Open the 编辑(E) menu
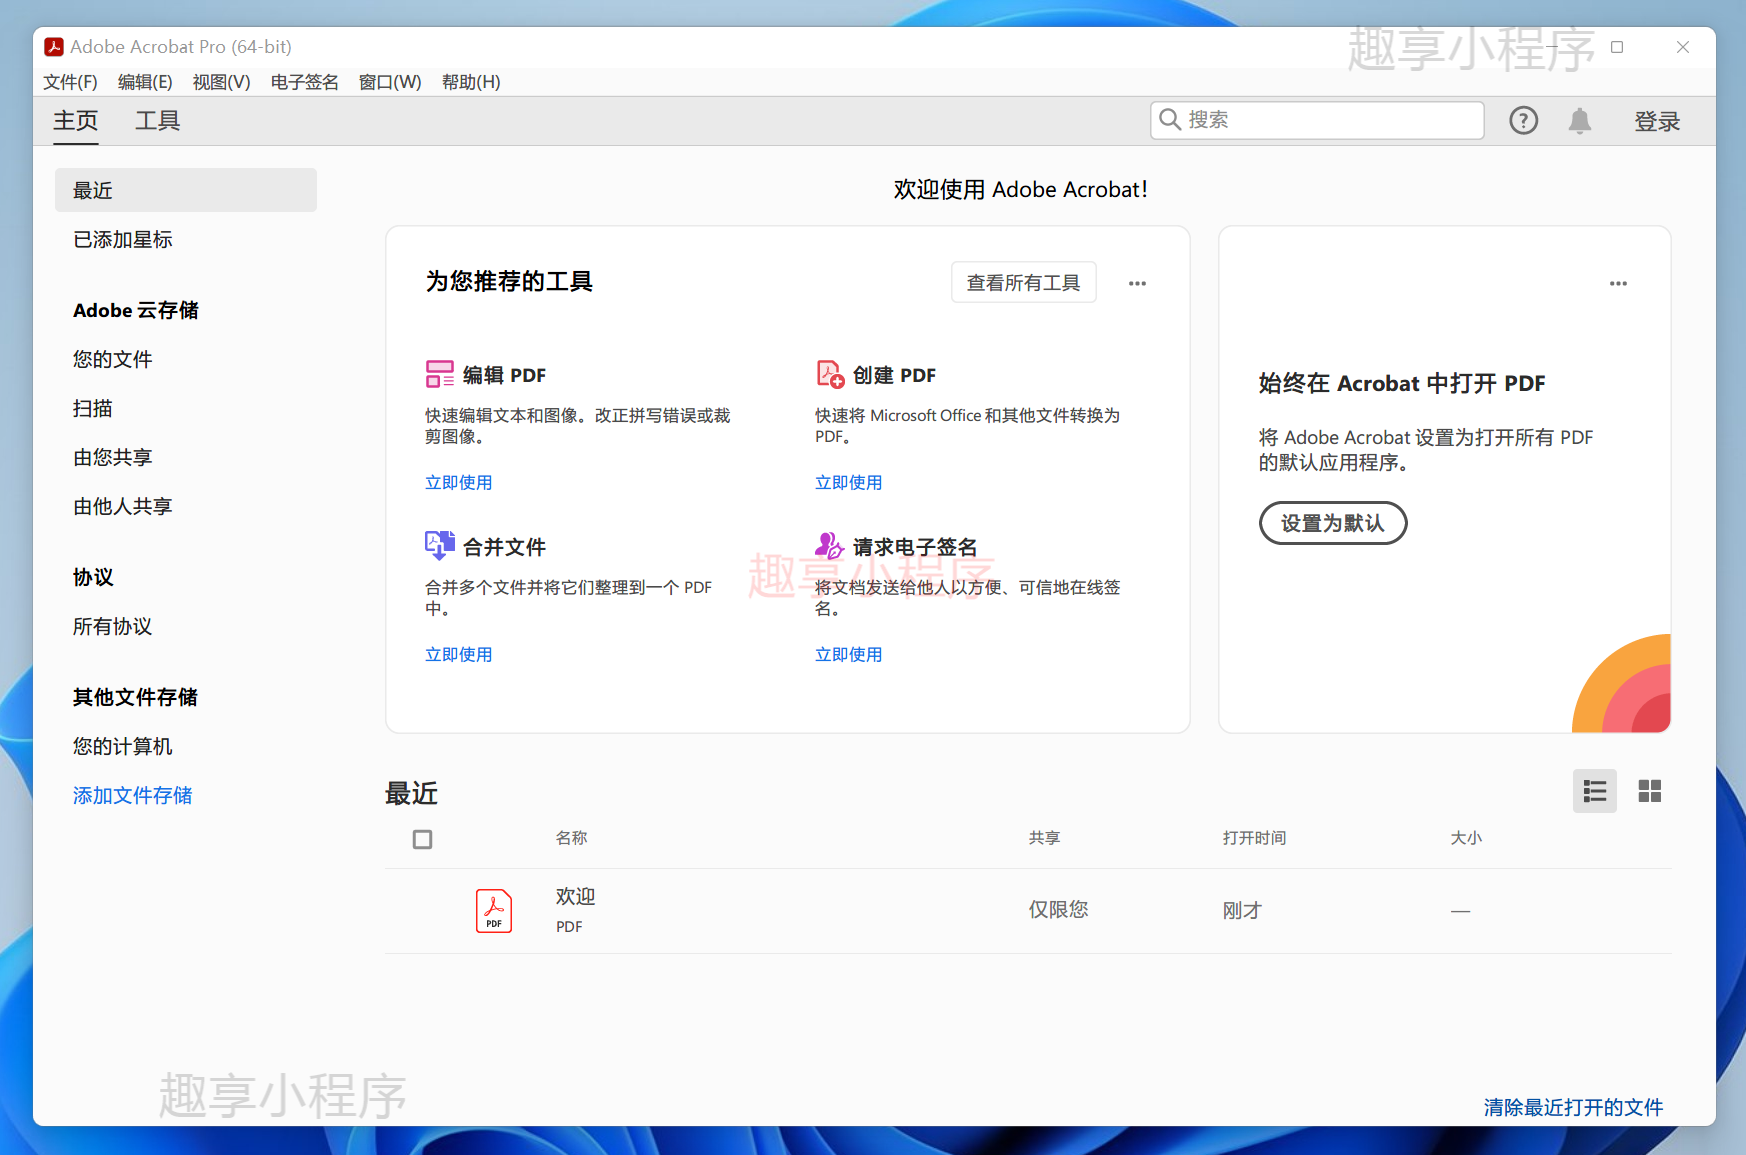Image resolution: width=1746 pixels, height=1155 pixels. pyautogui.click(x=145, y=82)
